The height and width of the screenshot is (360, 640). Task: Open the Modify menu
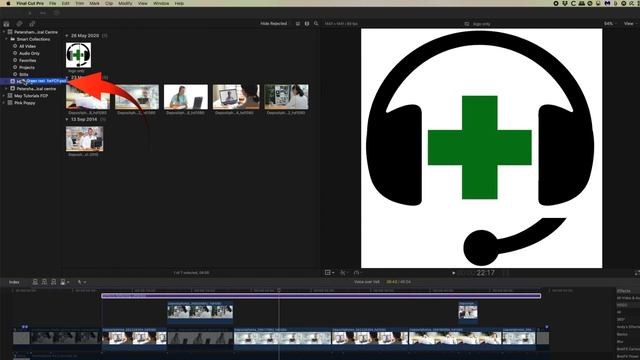tap(125, 3)
